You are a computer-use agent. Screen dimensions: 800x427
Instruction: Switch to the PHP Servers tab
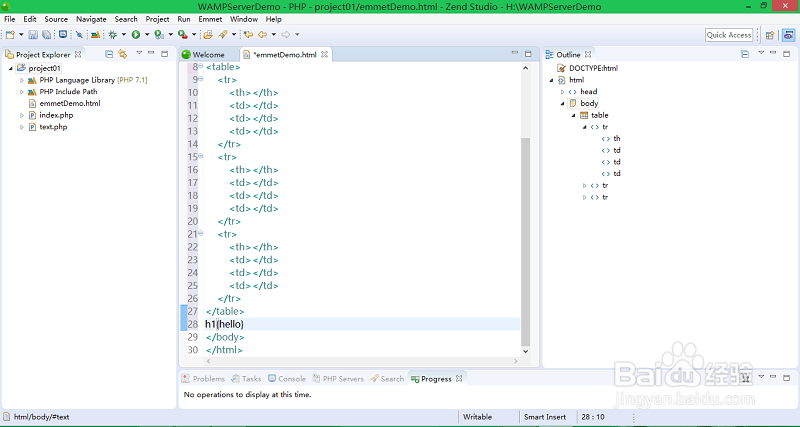click(338, 379)
